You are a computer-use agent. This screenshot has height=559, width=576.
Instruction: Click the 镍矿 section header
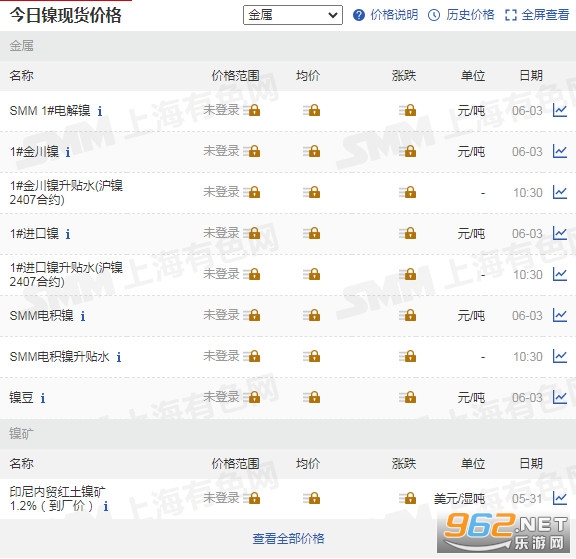21,434
